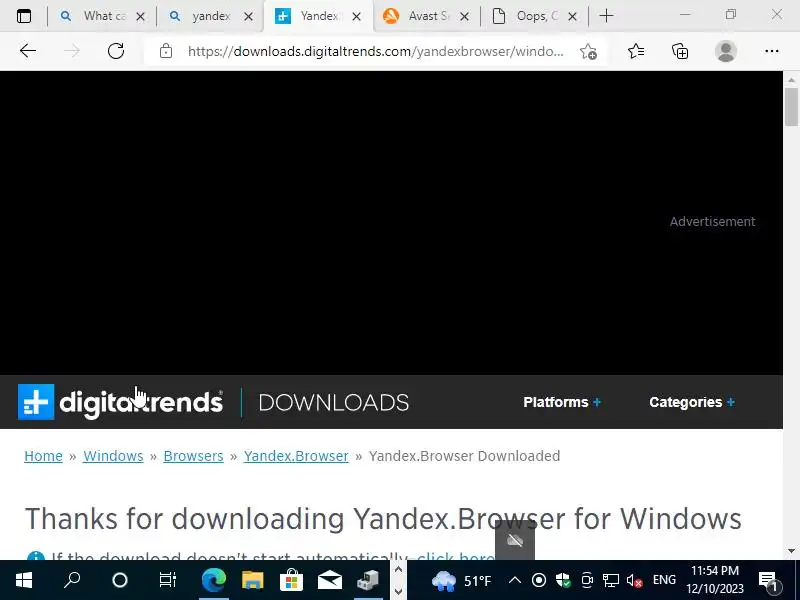Click the address bar URL

point(376,52)
